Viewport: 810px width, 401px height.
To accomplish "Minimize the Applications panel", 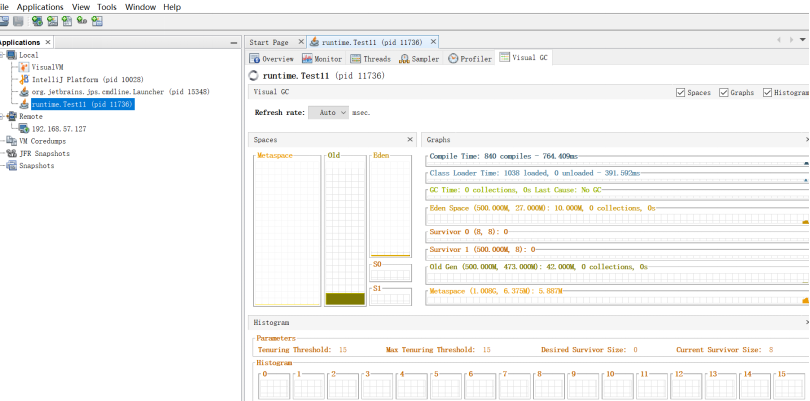I will 234,43.
